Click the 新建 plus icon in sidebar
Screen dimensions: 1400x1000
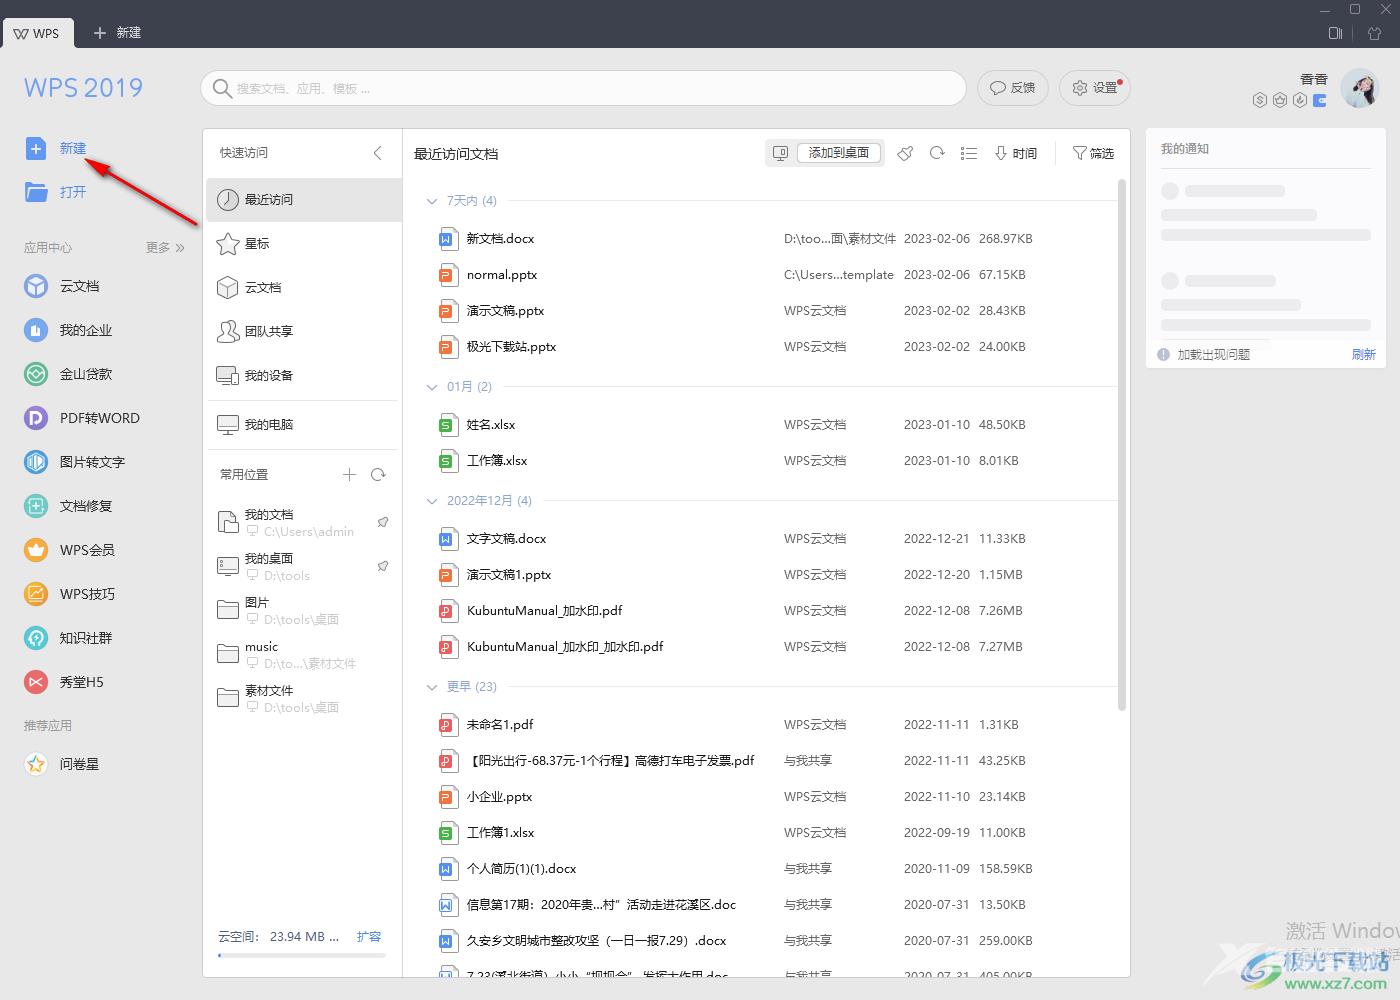[36, 149]
